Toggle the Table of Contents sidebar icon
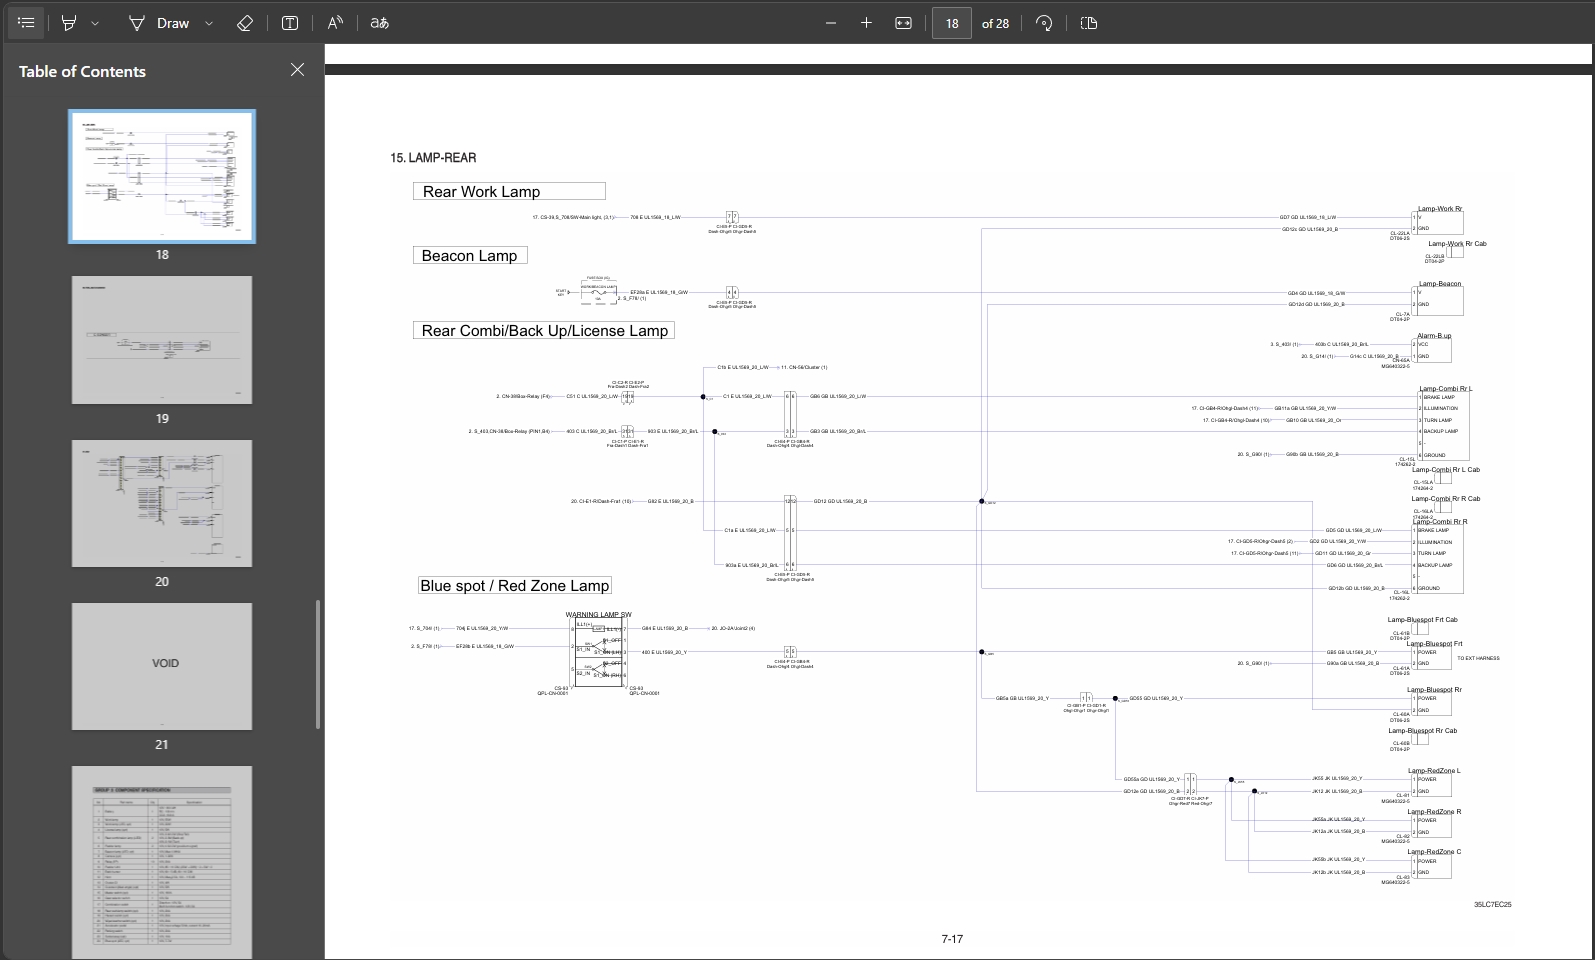Image resolution: width=1595 pixels, height=960 pixels. [x=27, y=23]
